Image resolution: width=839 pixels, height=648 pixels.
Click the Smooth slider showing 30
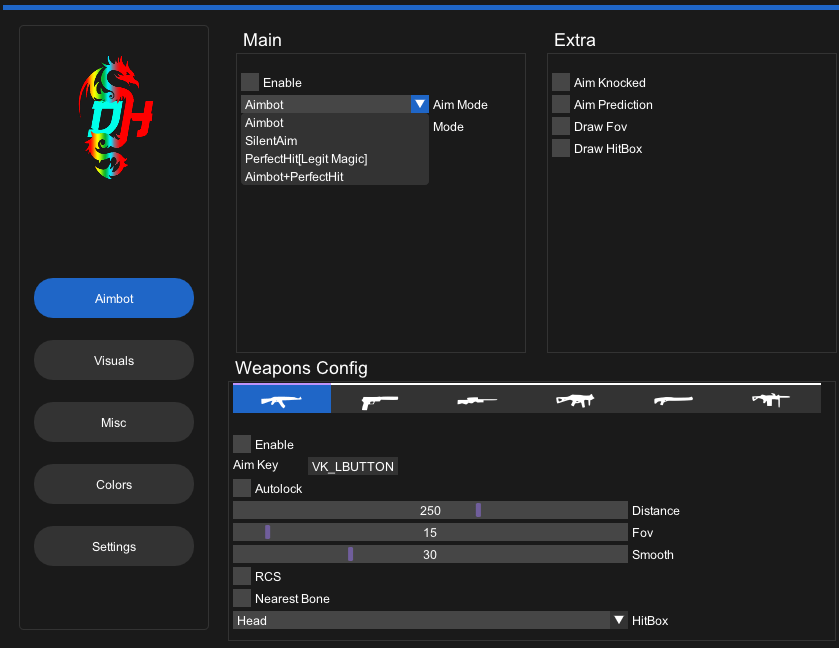[430, 554]
